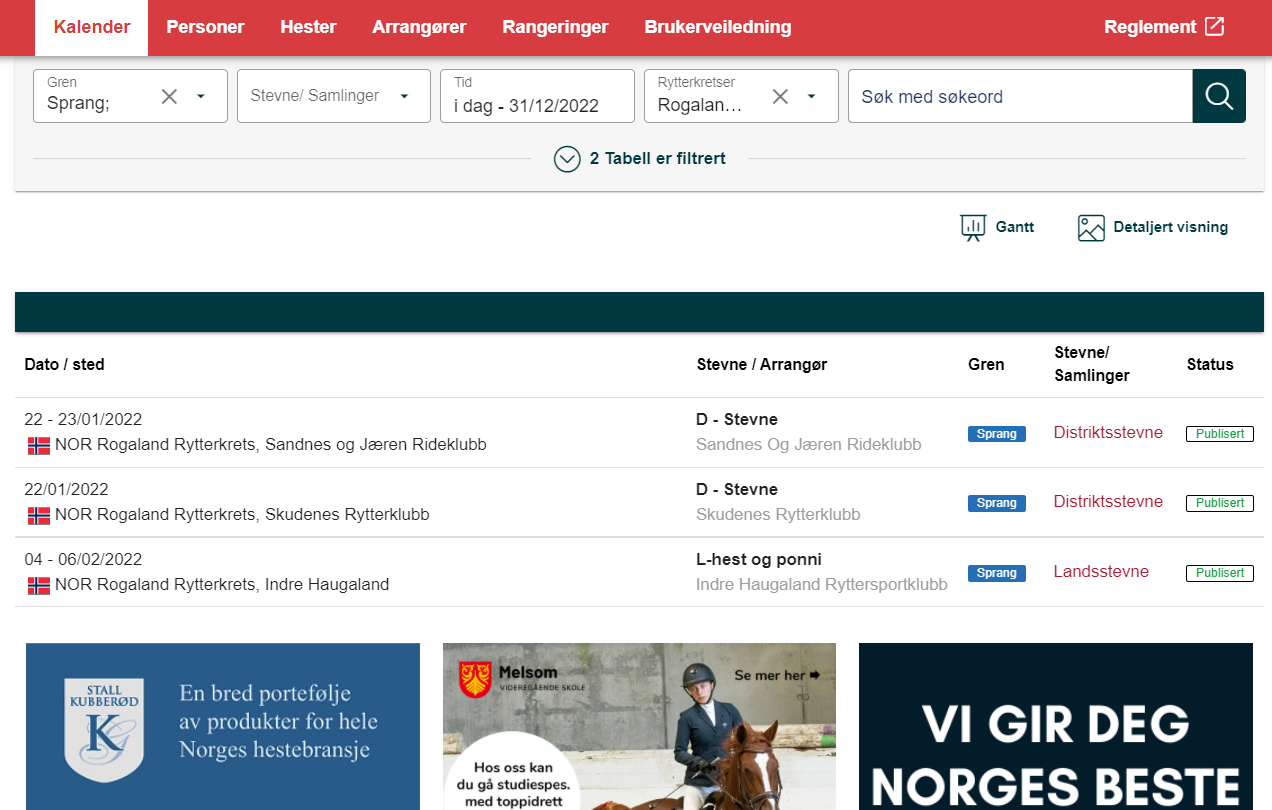Switch to Detaljert visning
Image resolution: width=1272 pixels, height=810 pixels.
pyautogui.click(x=1153, y=228)
